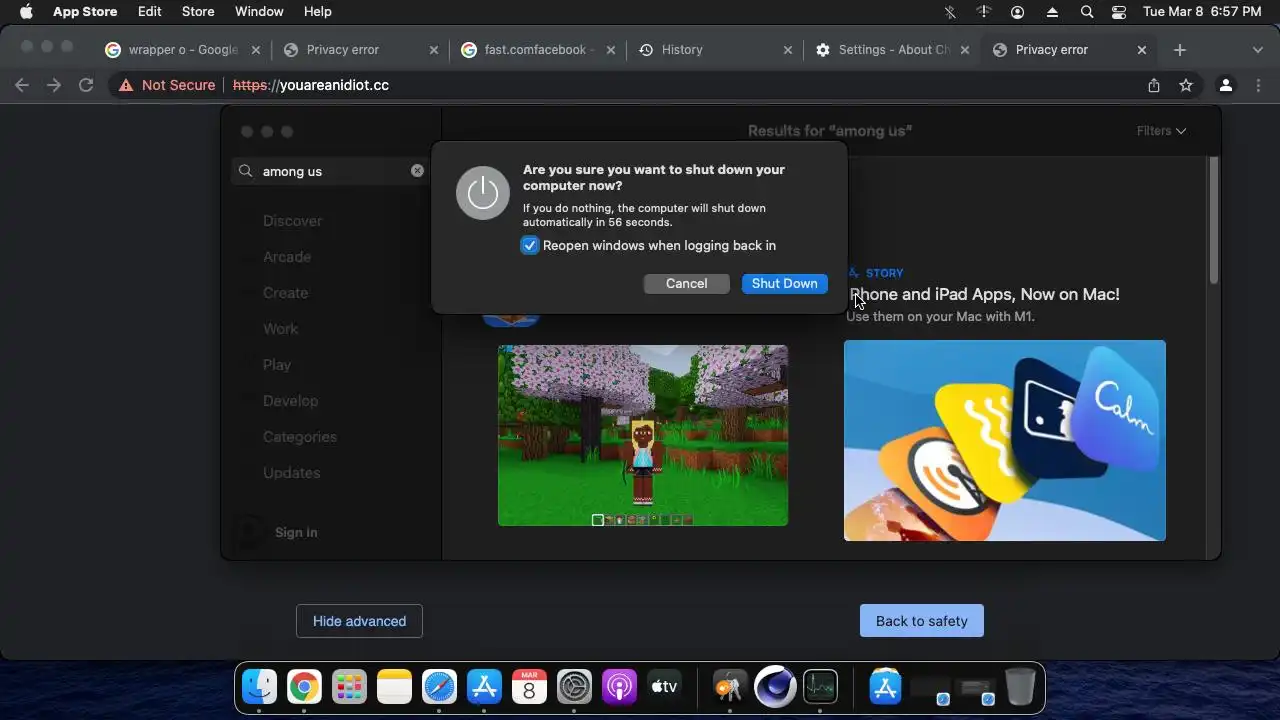Confirm with the Shut Down button
This screenshot has height=720, width=1280.
click(x=785, y=283)
